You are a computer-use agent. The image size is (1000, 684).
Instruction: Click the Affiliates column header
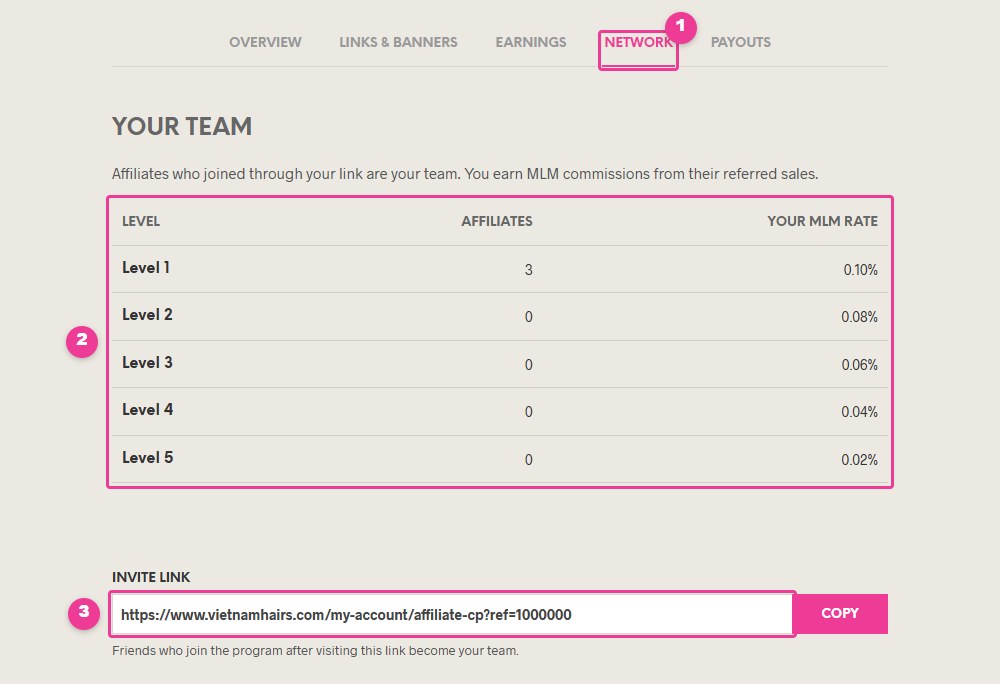click(x=497, y=221)
